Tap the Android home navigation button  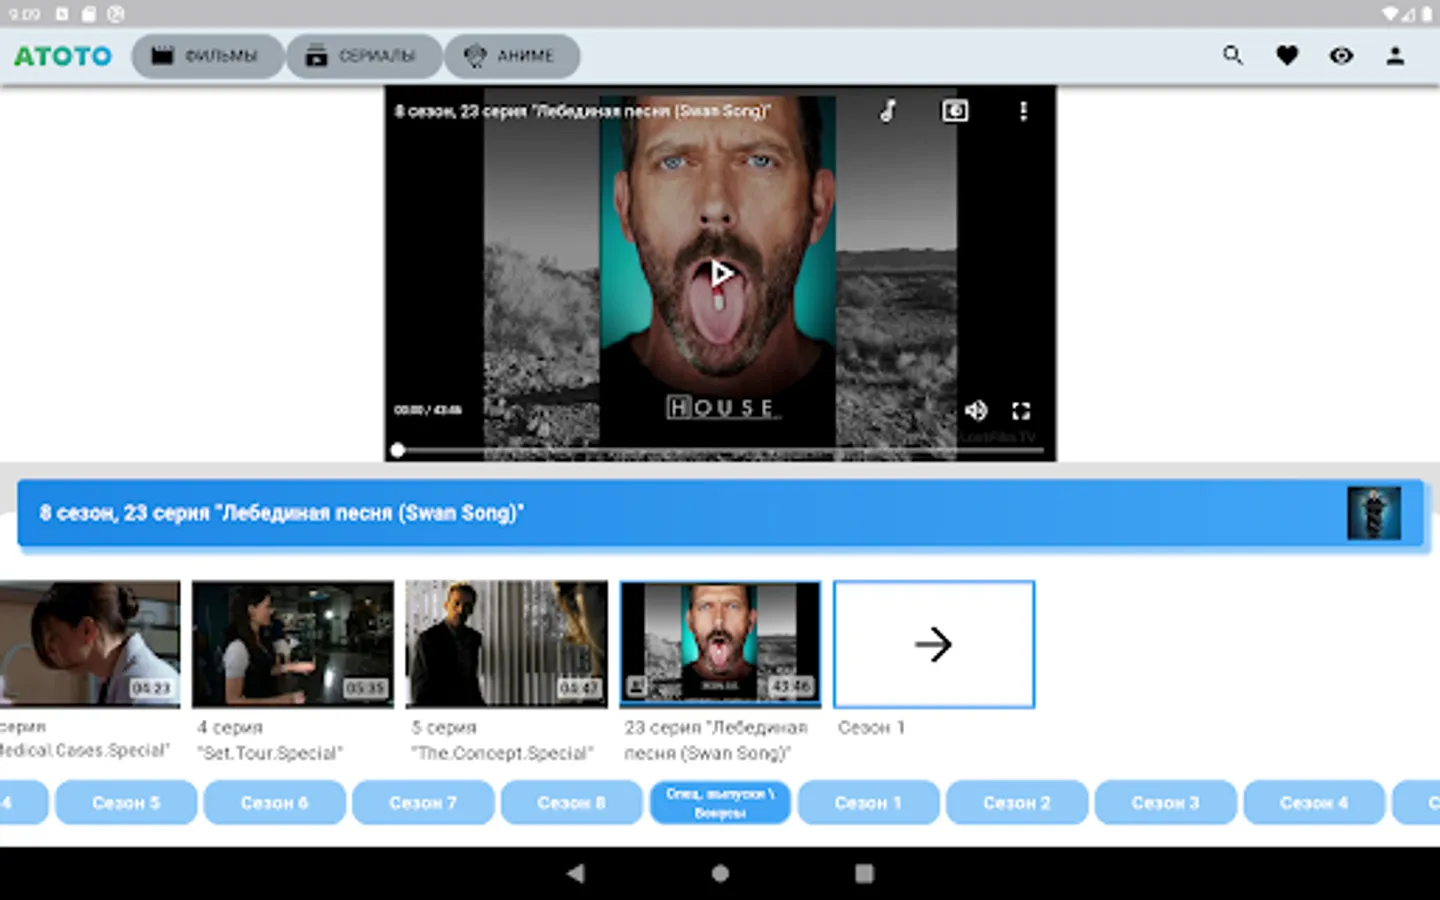point(720,873)
